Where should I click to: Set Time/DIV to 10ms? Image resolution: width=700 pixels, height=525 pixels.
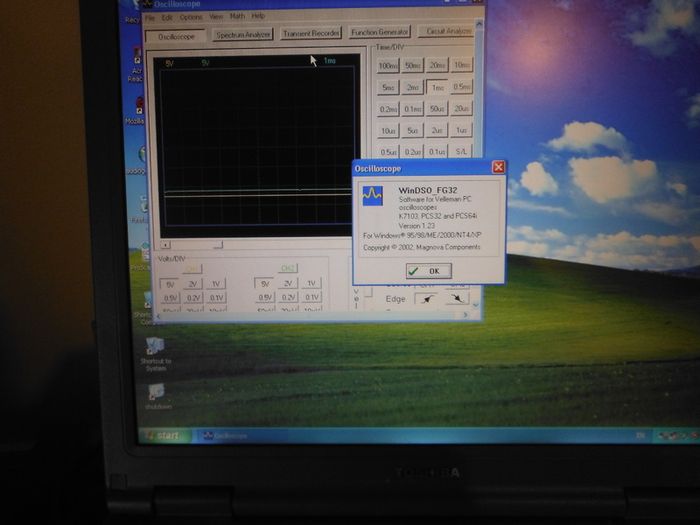[x=461, y=65]
